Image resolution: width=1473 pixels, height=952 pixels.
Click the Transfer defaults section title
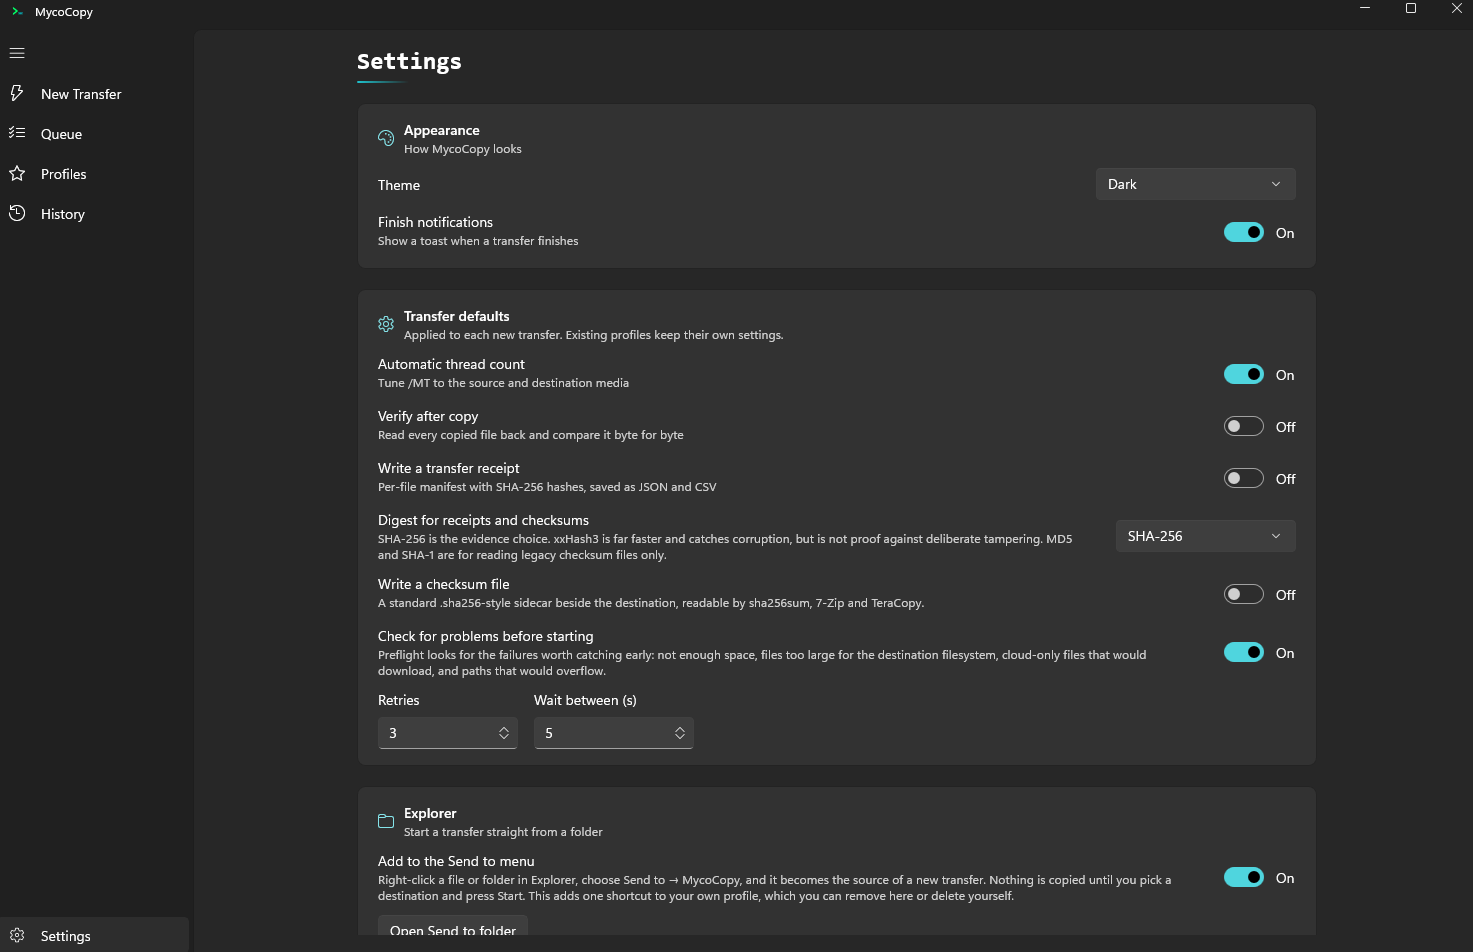pyautogui.click(x=457, y=316)
